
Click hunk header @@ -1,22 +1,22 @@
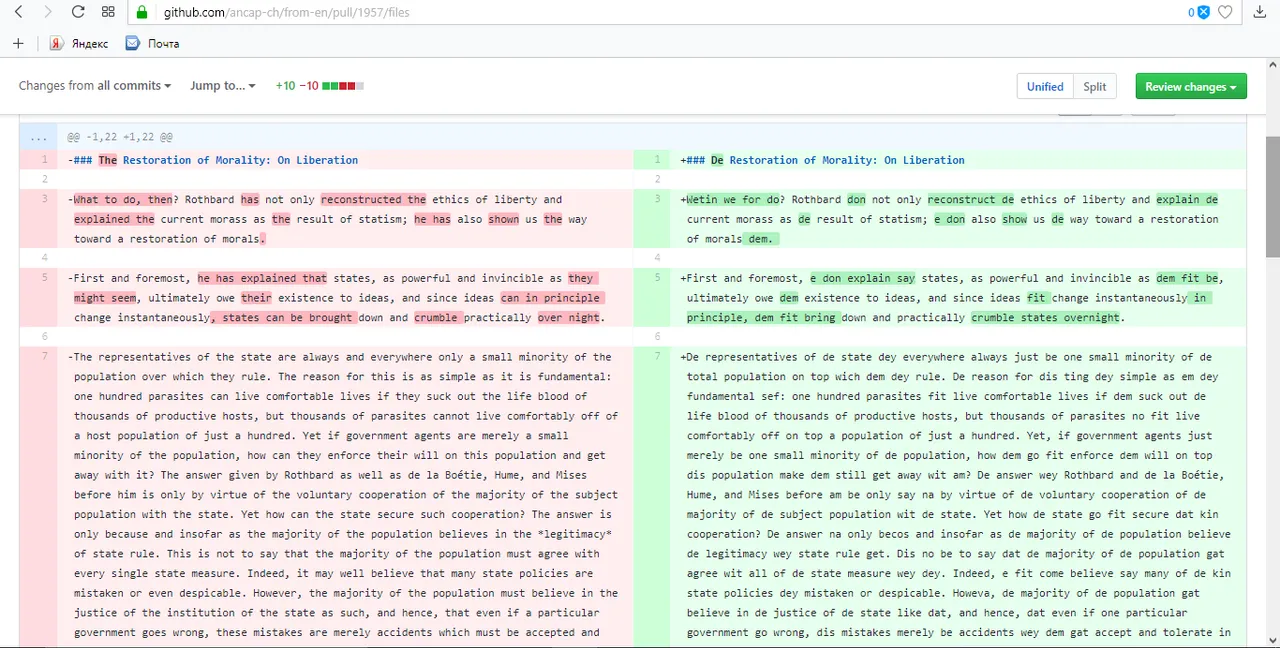pos(120,137)
